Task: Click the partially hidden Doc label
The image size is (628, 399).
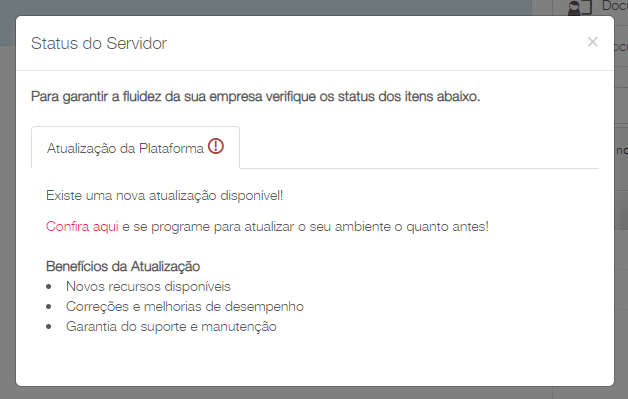Action: click(615, 6)
